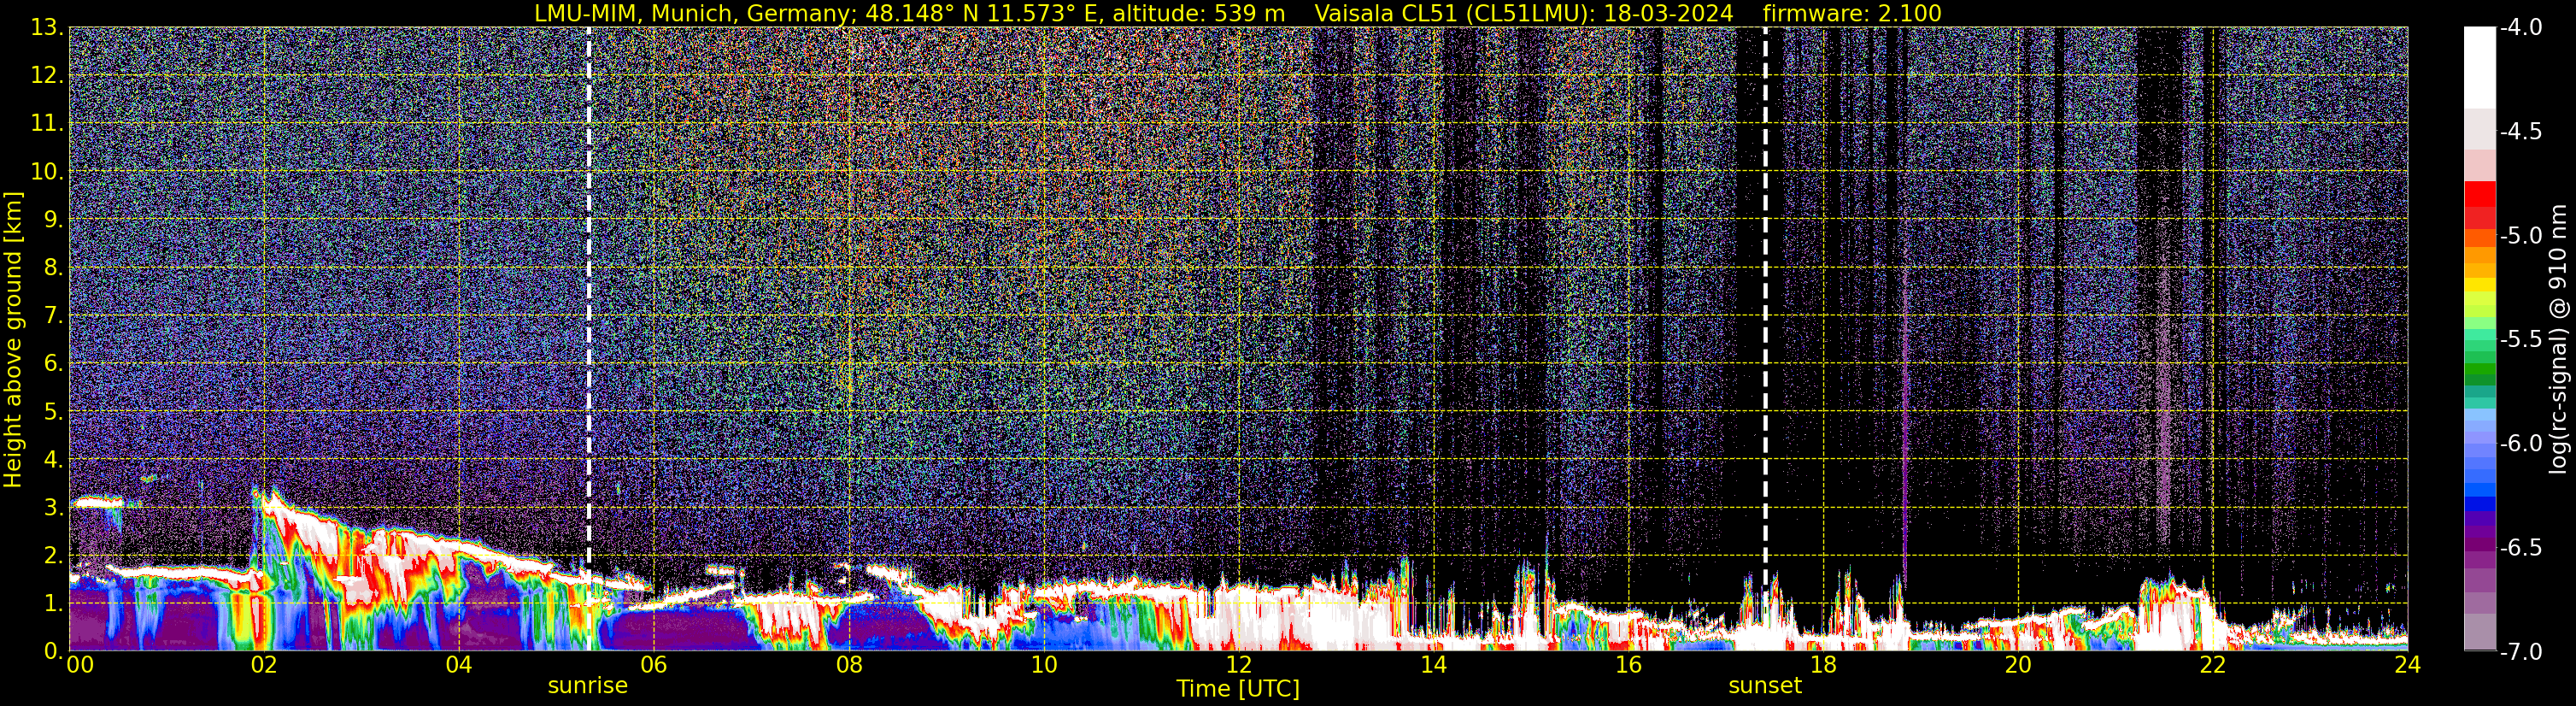Click the '10' tick on the time axis

coord(1044,665)
